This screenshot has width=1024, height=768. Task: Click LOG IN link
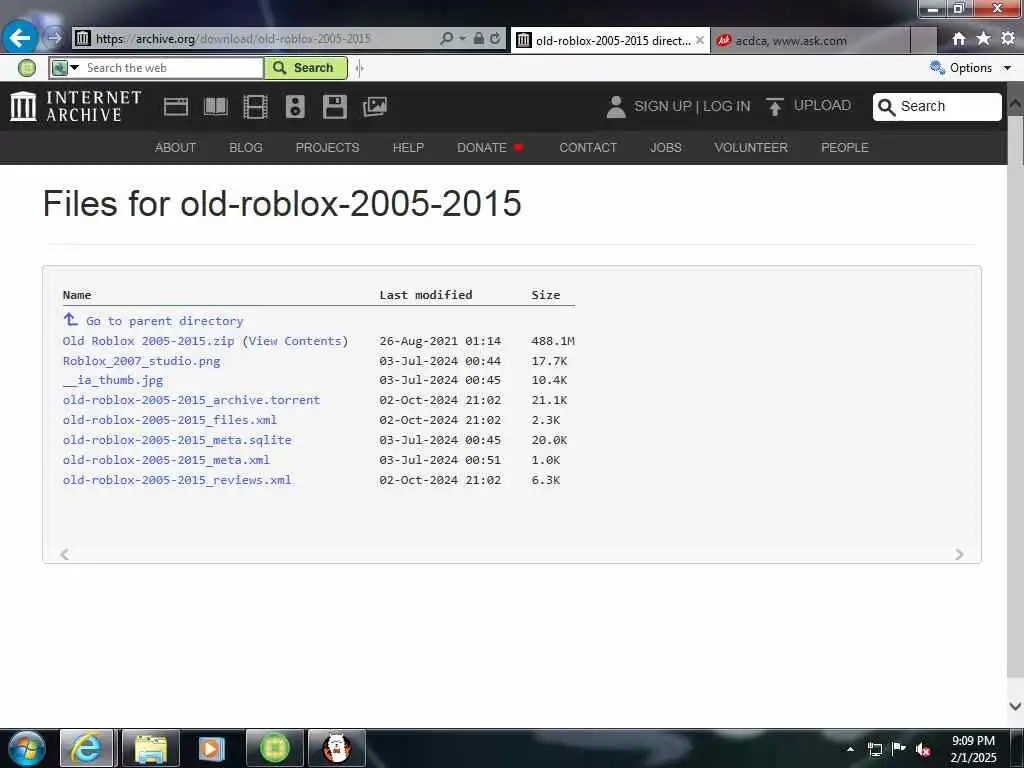point(726,106)
